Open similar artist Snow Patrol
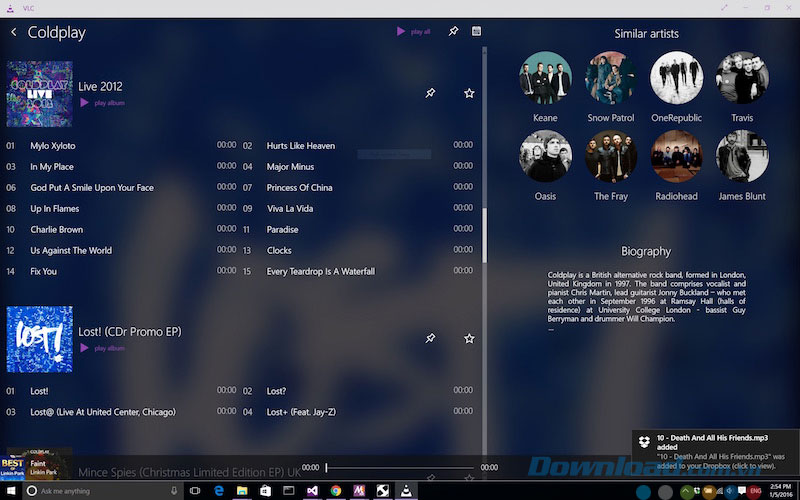This screenshot has width=800, height=500. pos(611,78)
